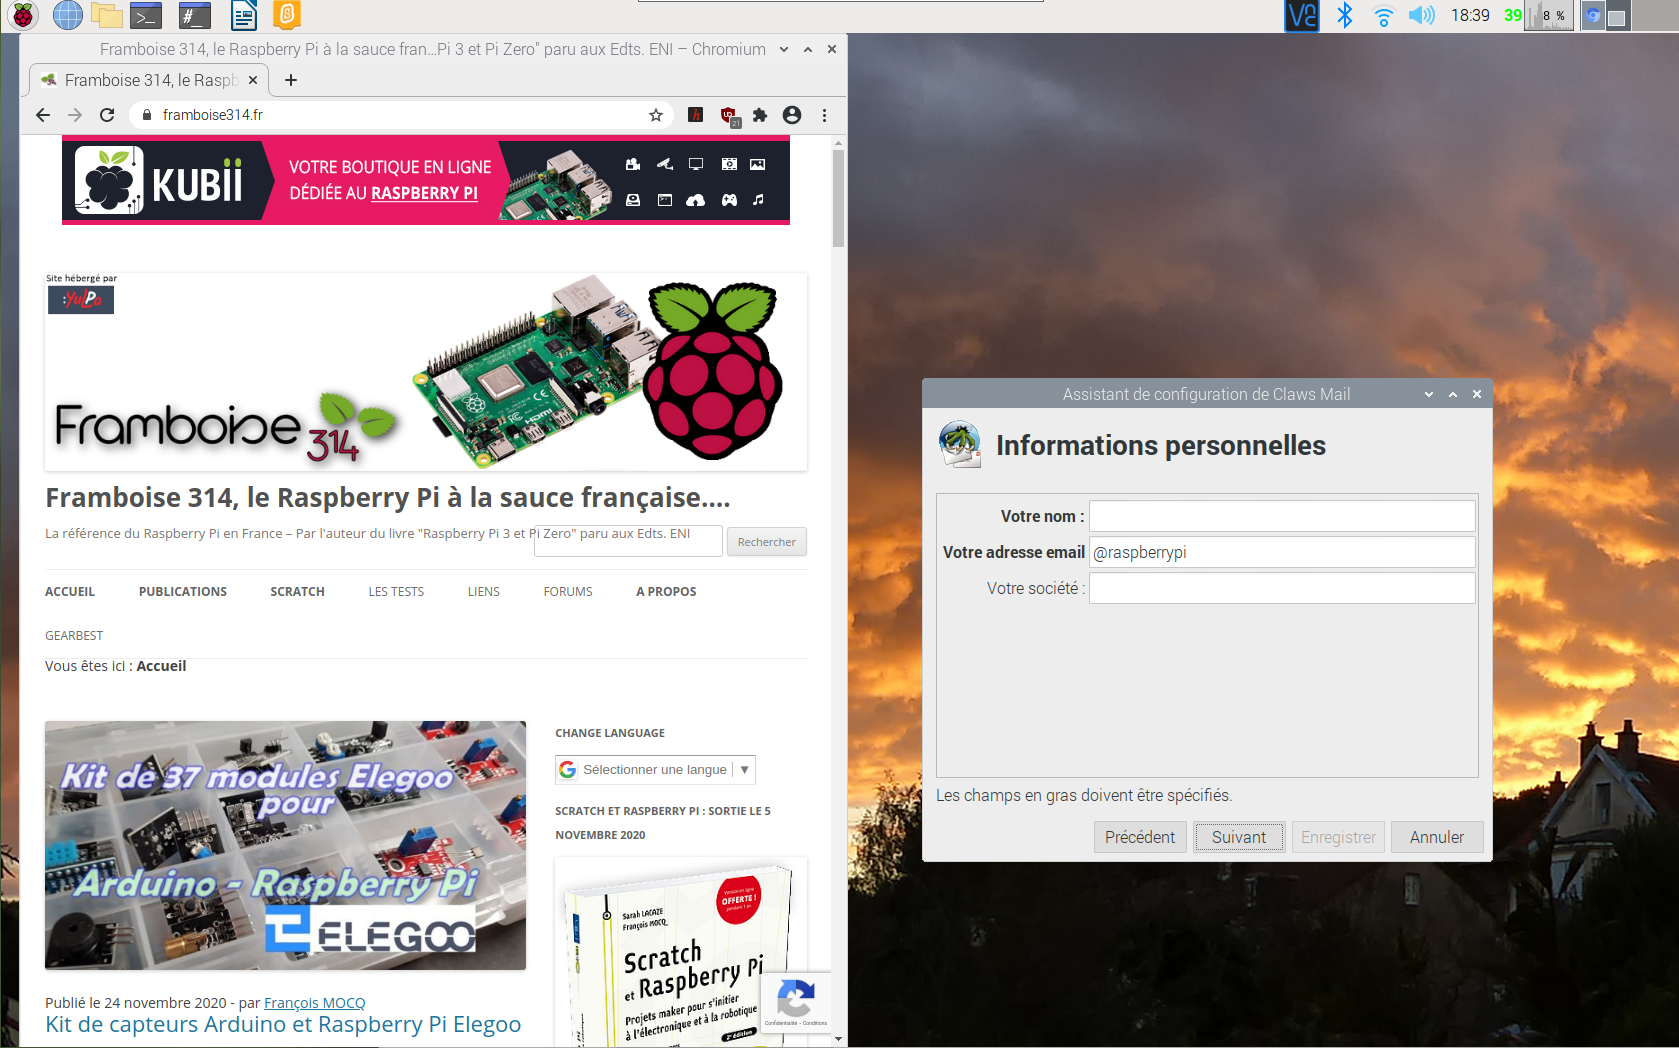Open Kit de capteurs Arduino article title
1679x1048 pixels.
click(x=283, y=1024)
